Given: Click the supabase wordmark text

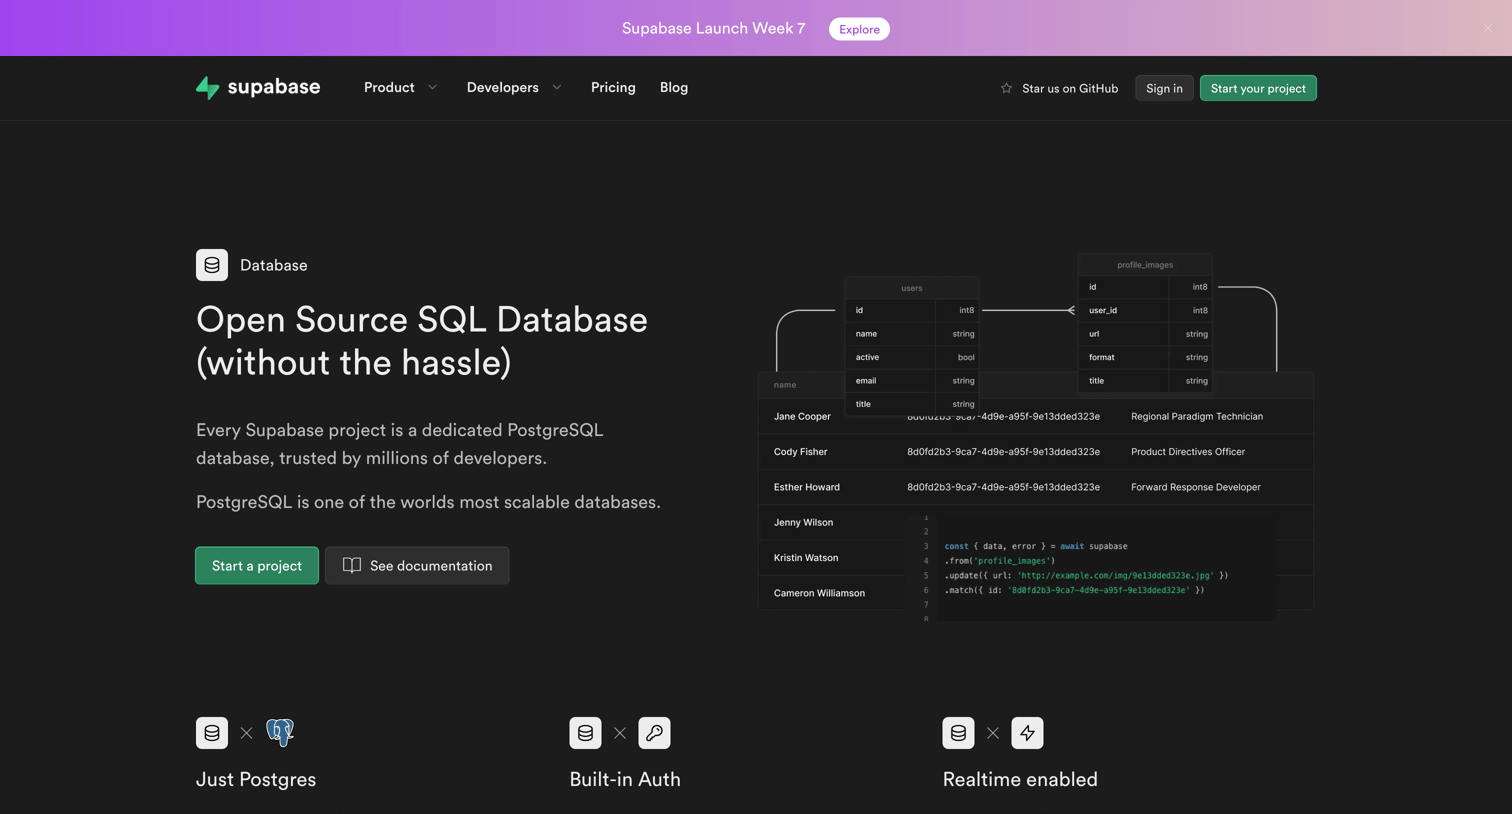Looking at the screenshot, I should 274,87.
